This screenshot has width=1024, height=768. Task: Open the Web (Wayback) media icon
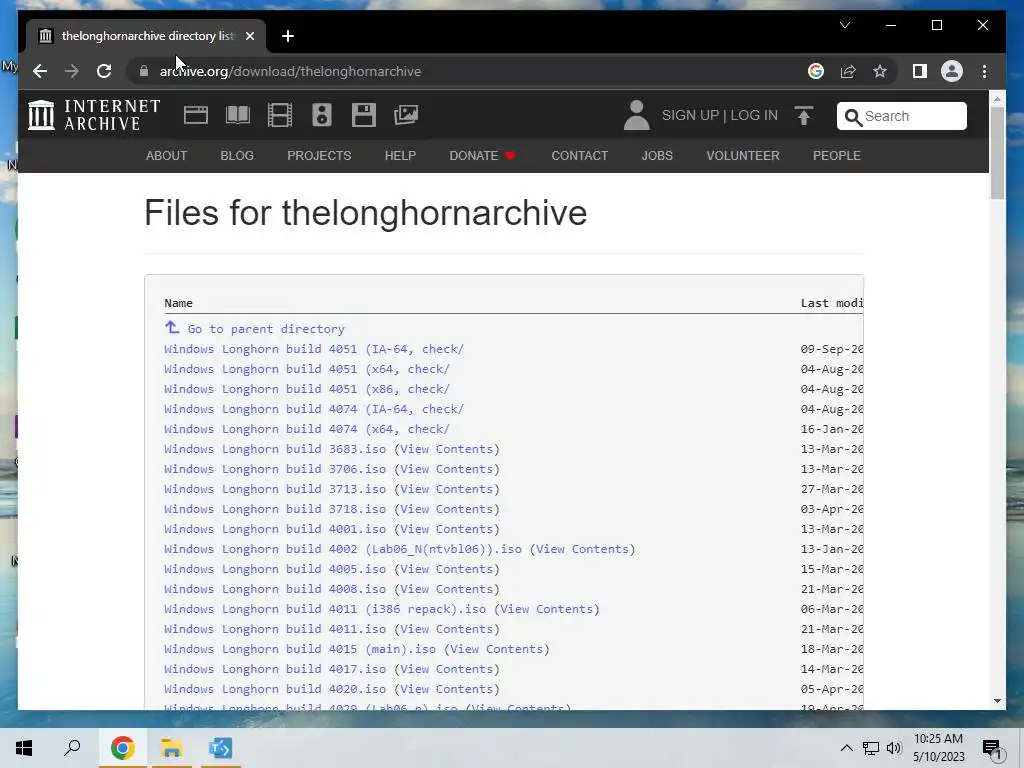[x=195, y=115]
